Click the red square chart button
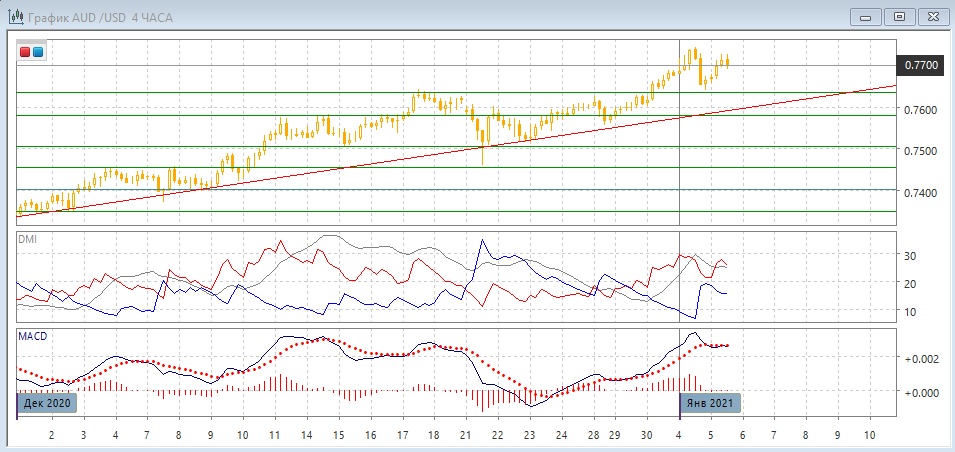955x452 pixels. [25, 52]
